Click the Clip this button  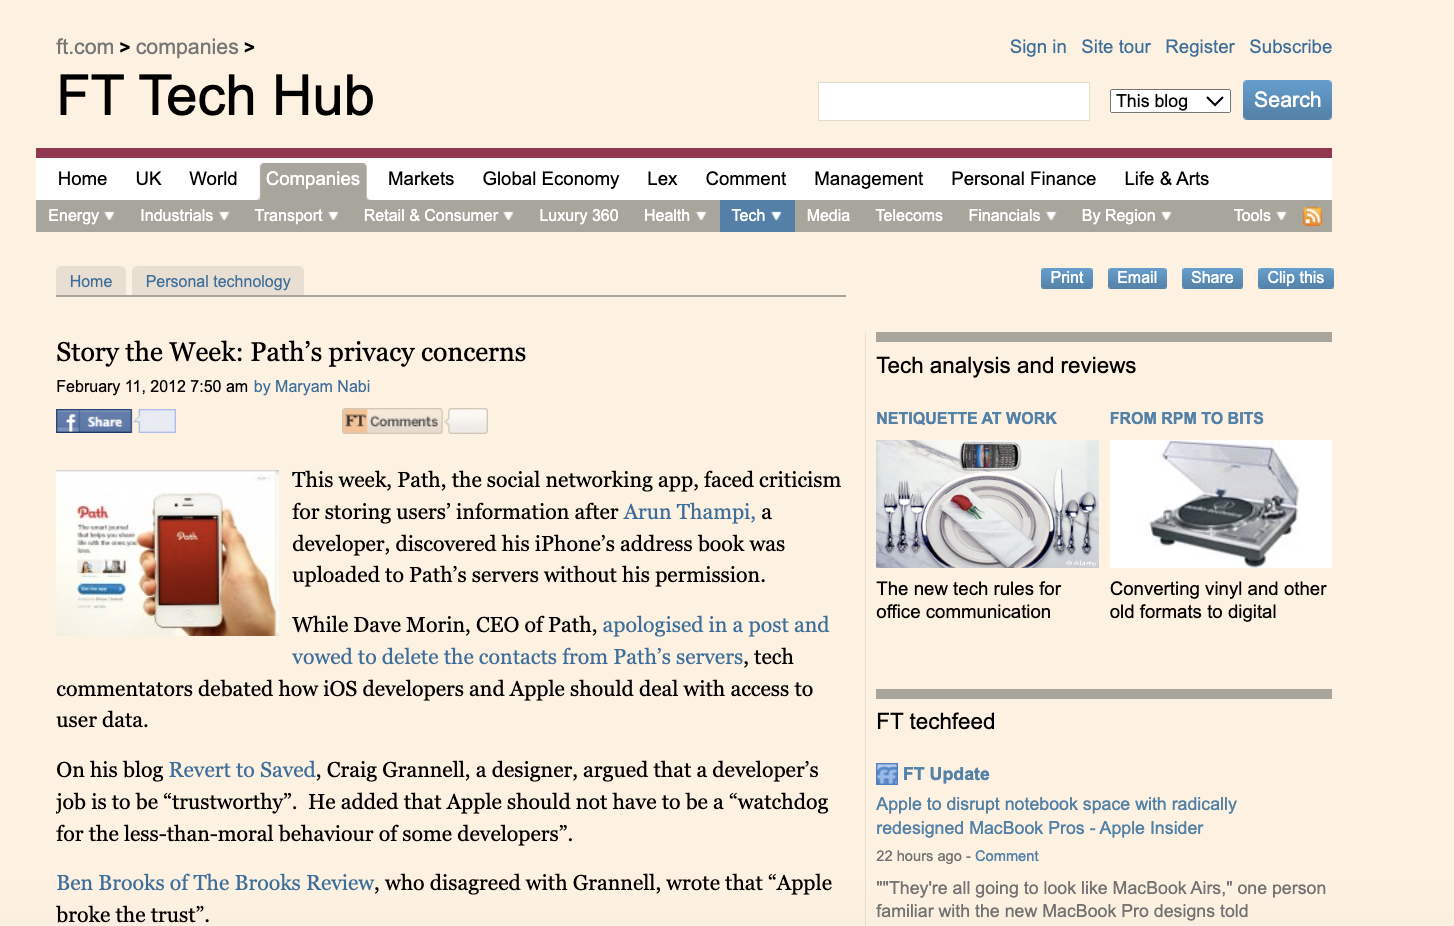[1295, 277]
